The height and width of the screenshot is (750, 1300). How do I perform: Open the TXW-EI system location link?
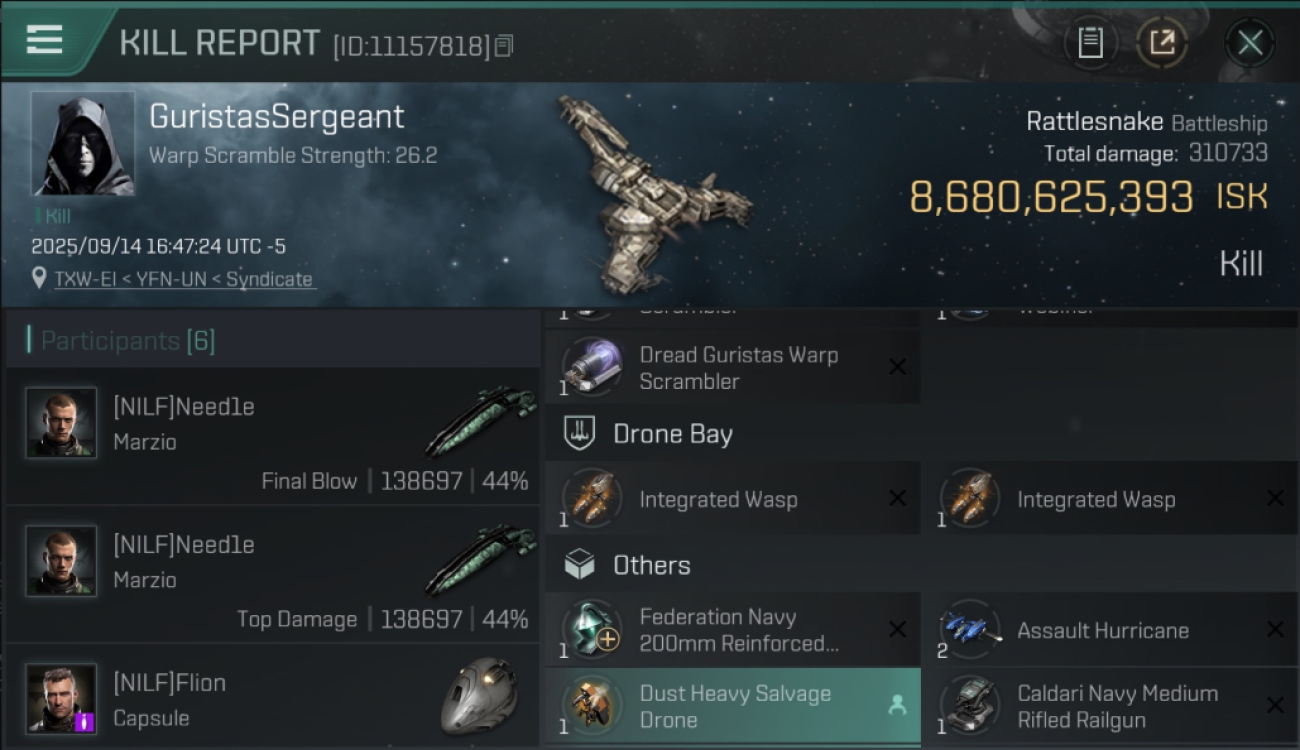pyautogui.click(x=84, y=280)
